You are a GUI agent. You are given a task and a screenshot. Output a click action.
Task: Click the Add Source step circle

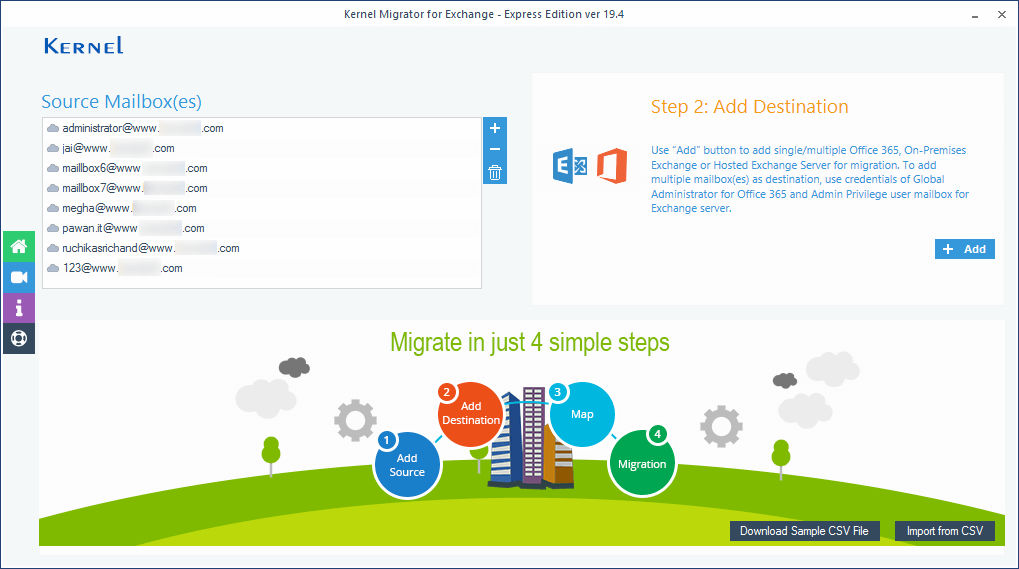(x=407, y=465)
